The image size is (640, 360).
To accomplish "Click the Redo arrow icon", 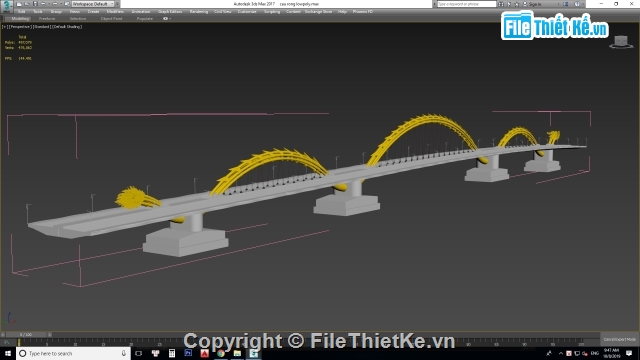I will (x=55, y=4).
